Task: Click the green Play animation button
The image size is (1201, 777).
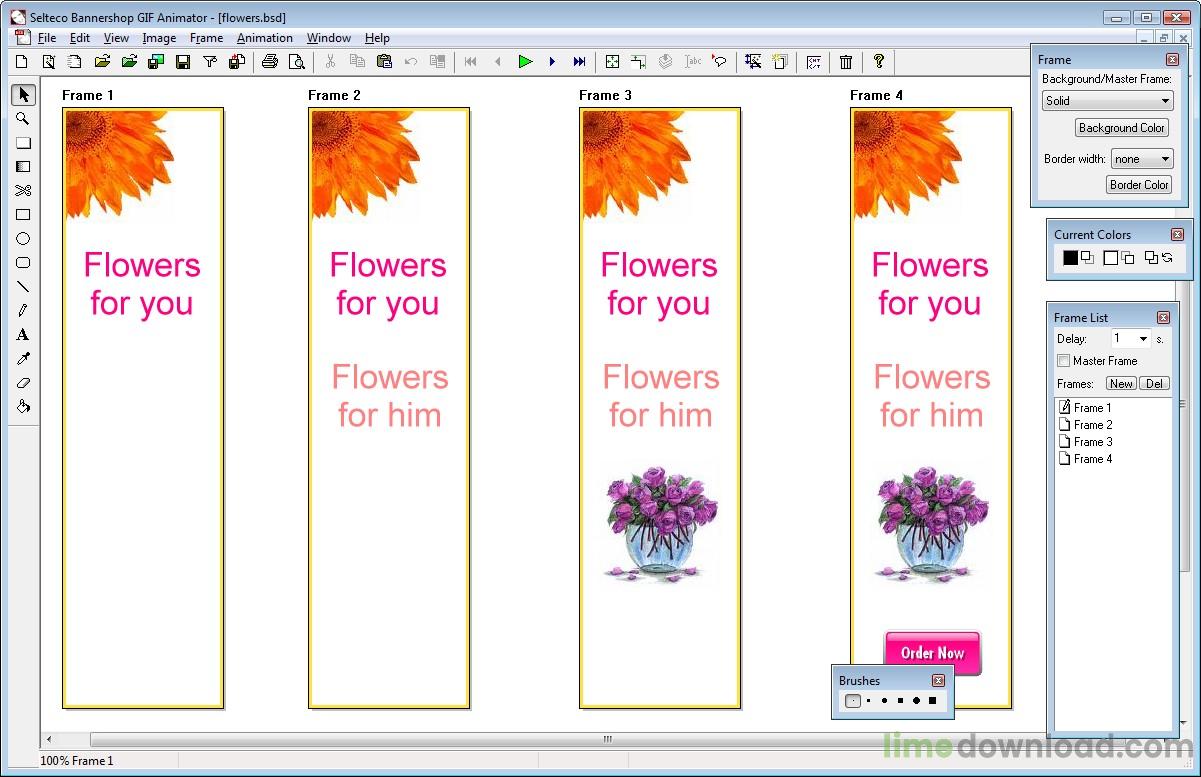Action: [525, 62]
